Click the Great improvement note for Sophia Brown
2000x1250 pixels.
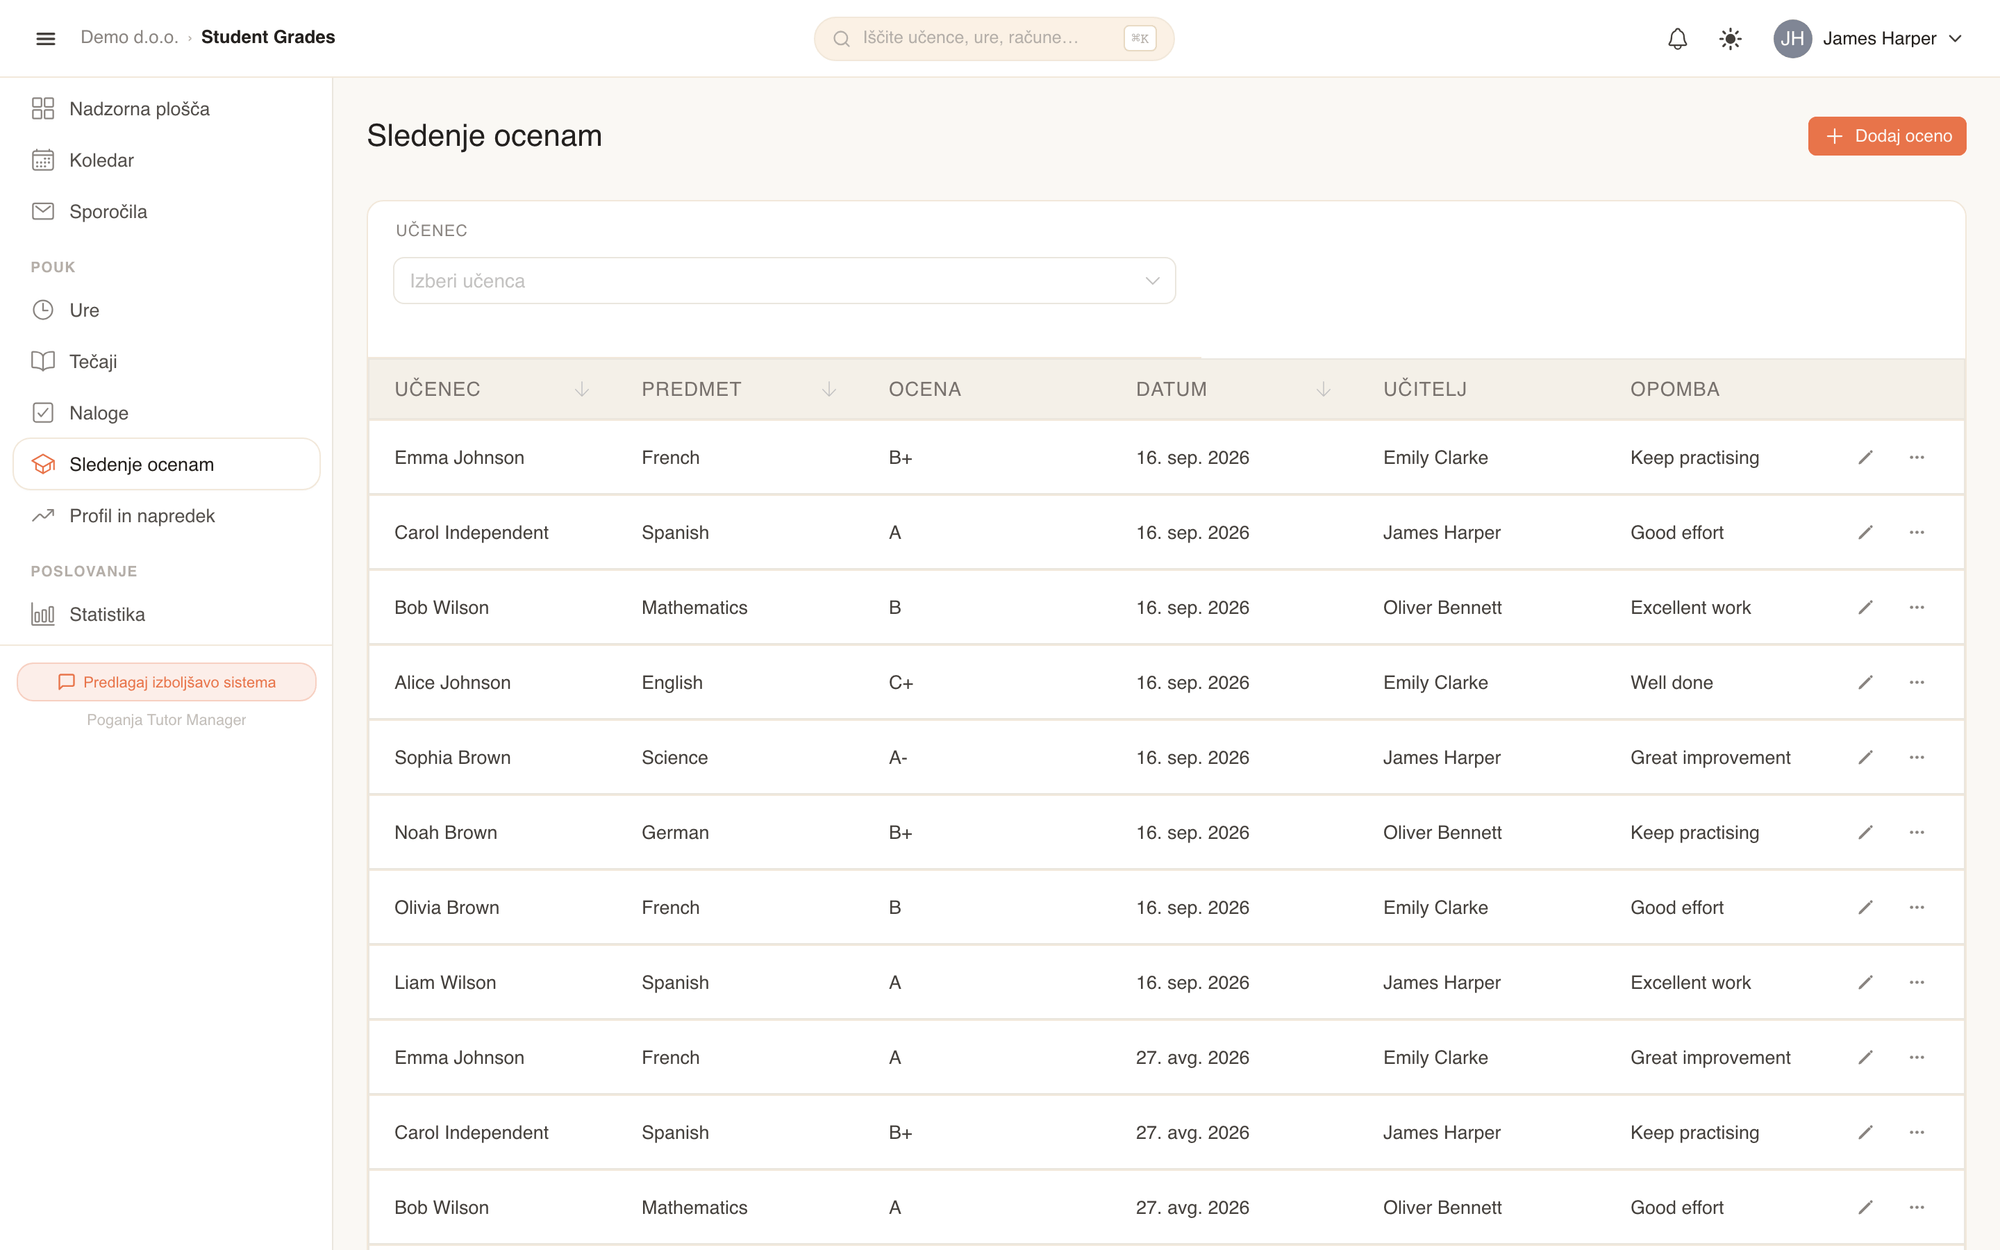pyautogui.click(x=1710, y=757)
